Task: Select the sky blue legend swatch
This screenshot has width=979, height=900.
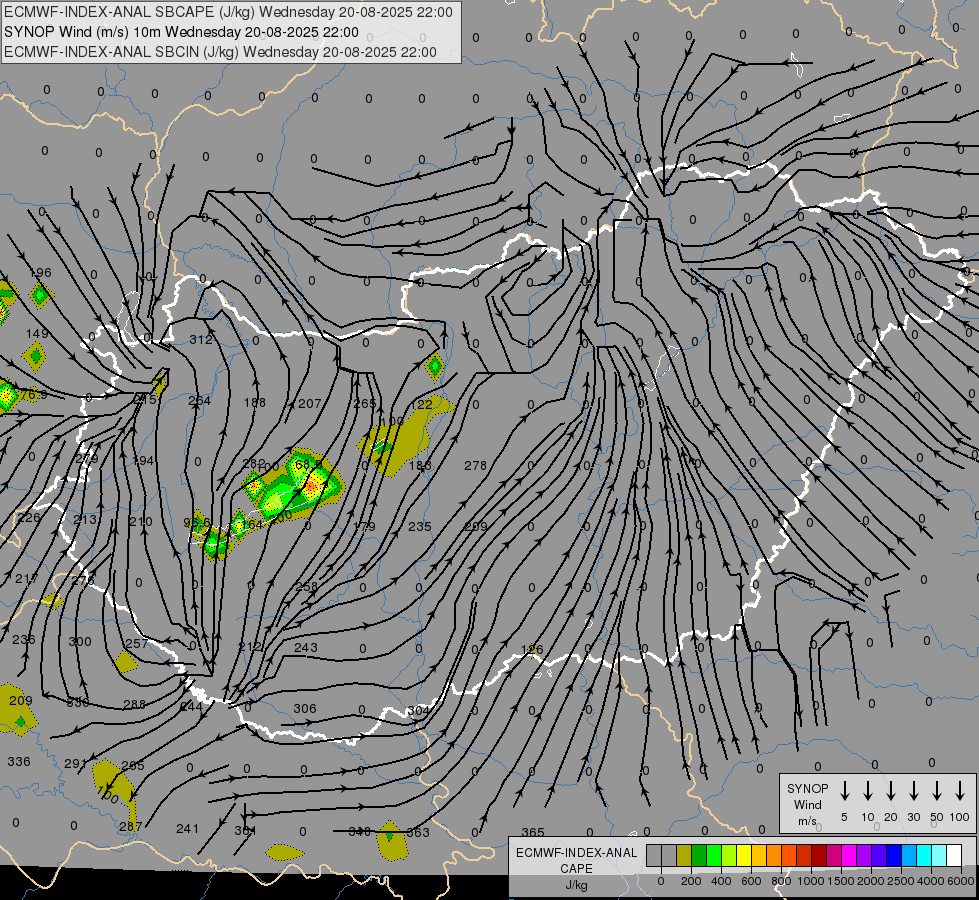Action: (908, 855)
